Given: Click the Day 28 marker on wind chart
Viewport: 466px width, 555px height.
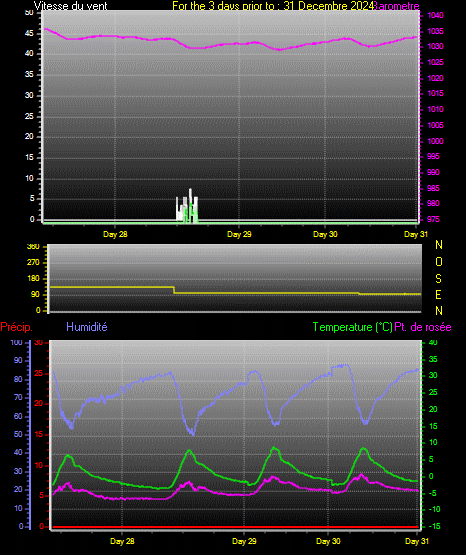Looking at the screenshot, I should click(x=115, y=234).
